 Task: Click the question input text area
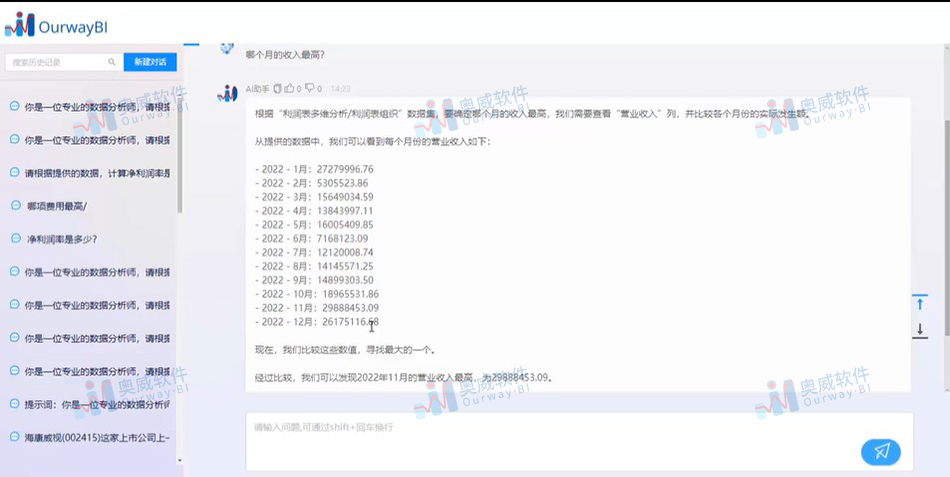(x=579, y=441)
